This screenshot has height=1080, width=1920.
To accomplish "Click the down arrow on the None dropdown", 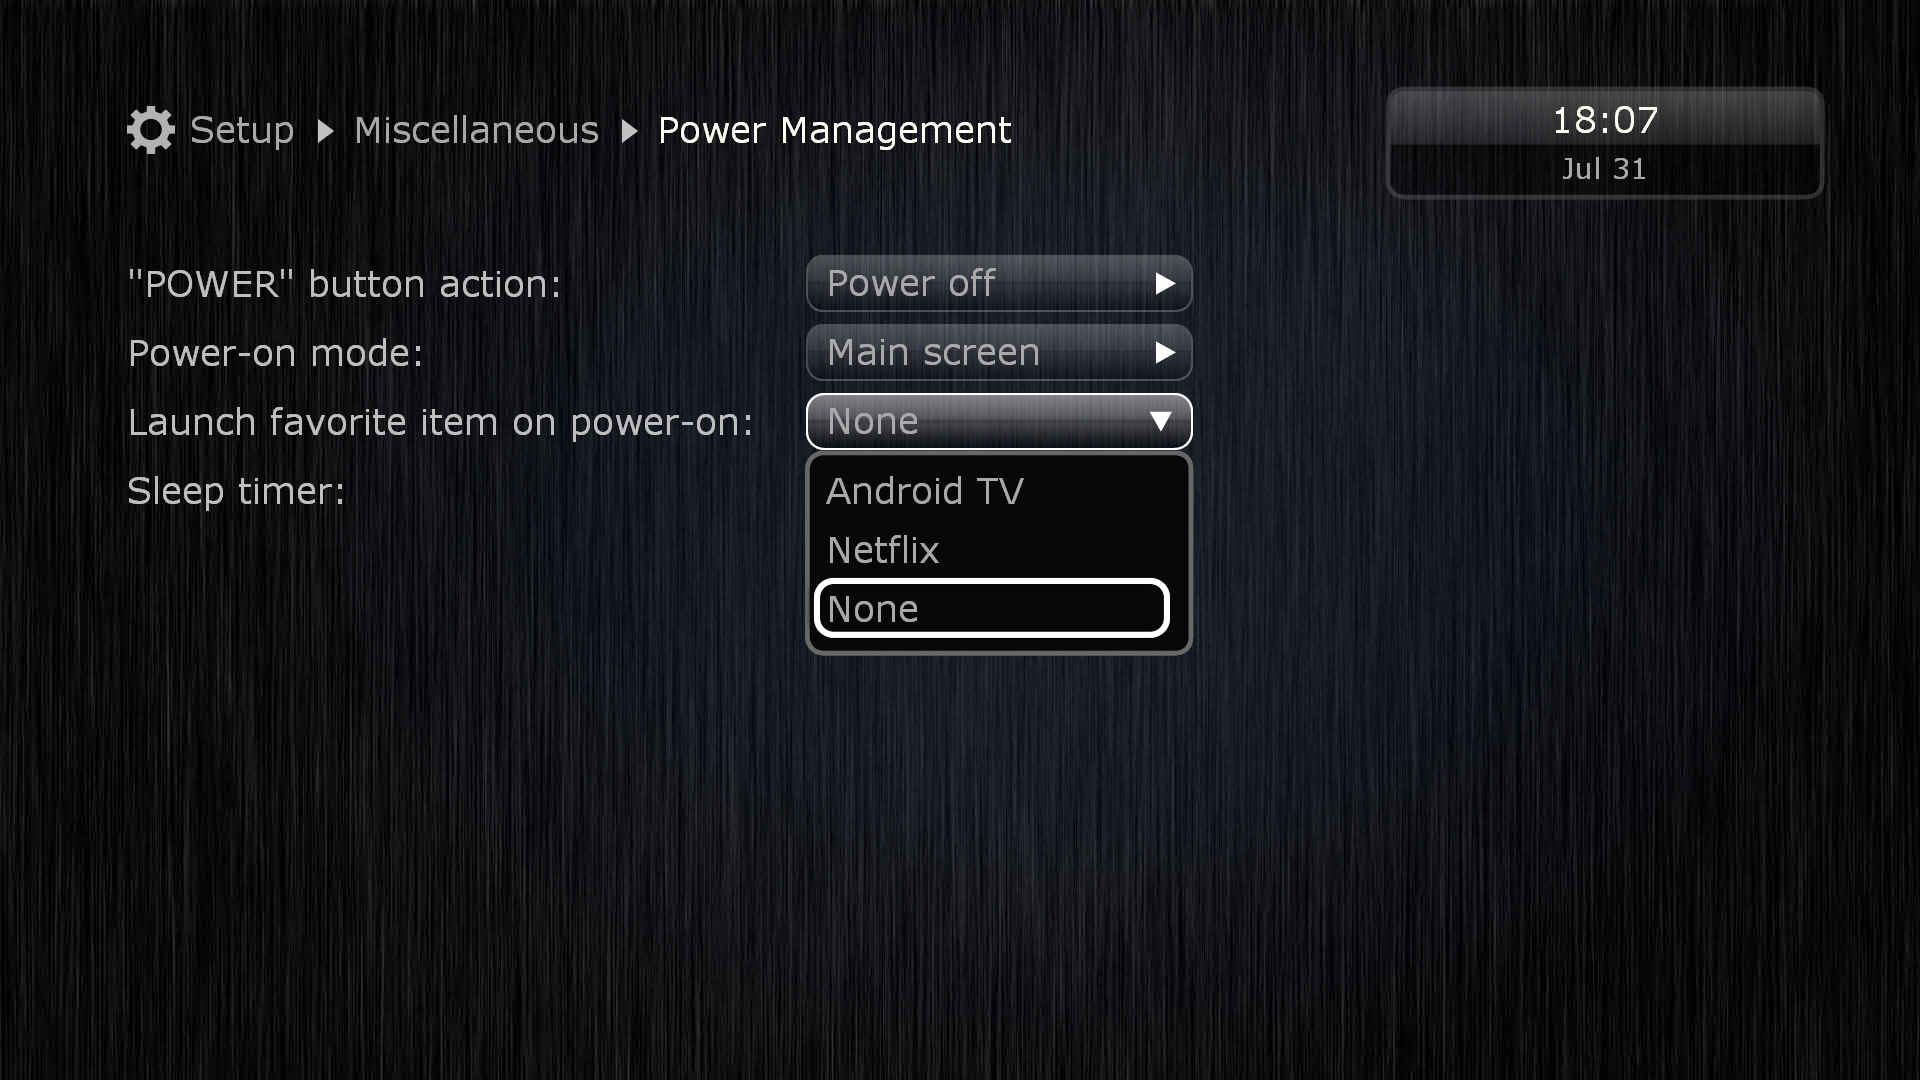I will (x=1161, y=421).
